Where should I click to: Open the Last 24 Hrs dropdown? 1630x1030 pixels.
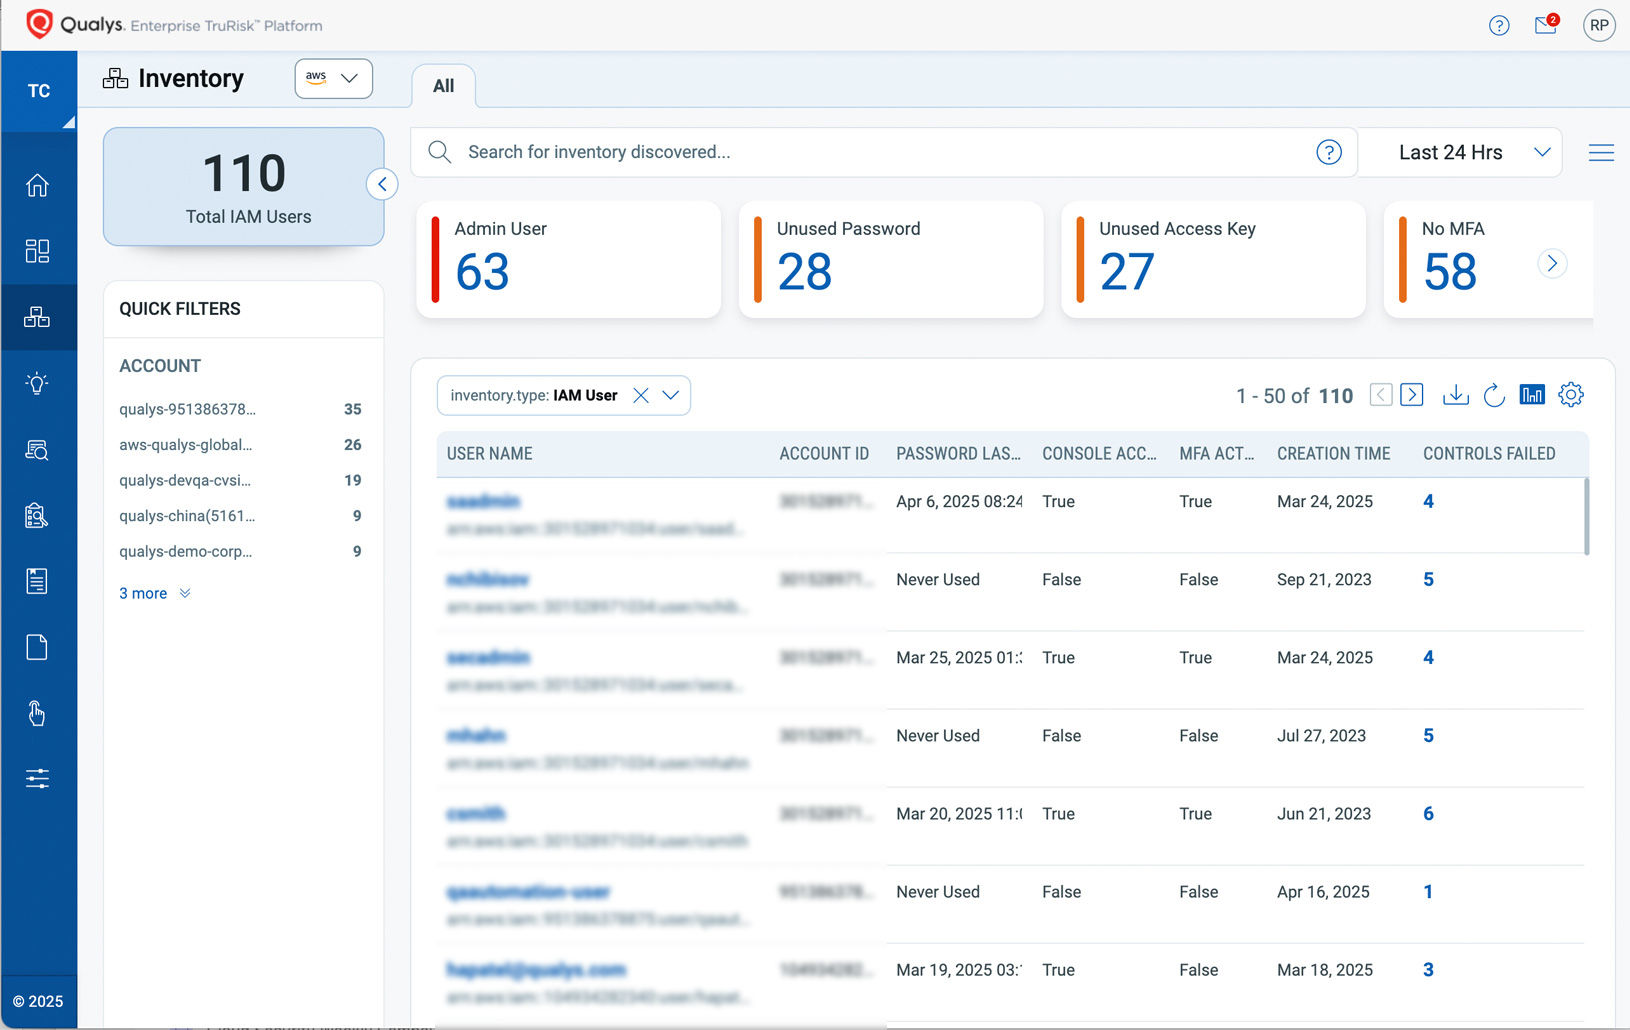point(1461,152)
